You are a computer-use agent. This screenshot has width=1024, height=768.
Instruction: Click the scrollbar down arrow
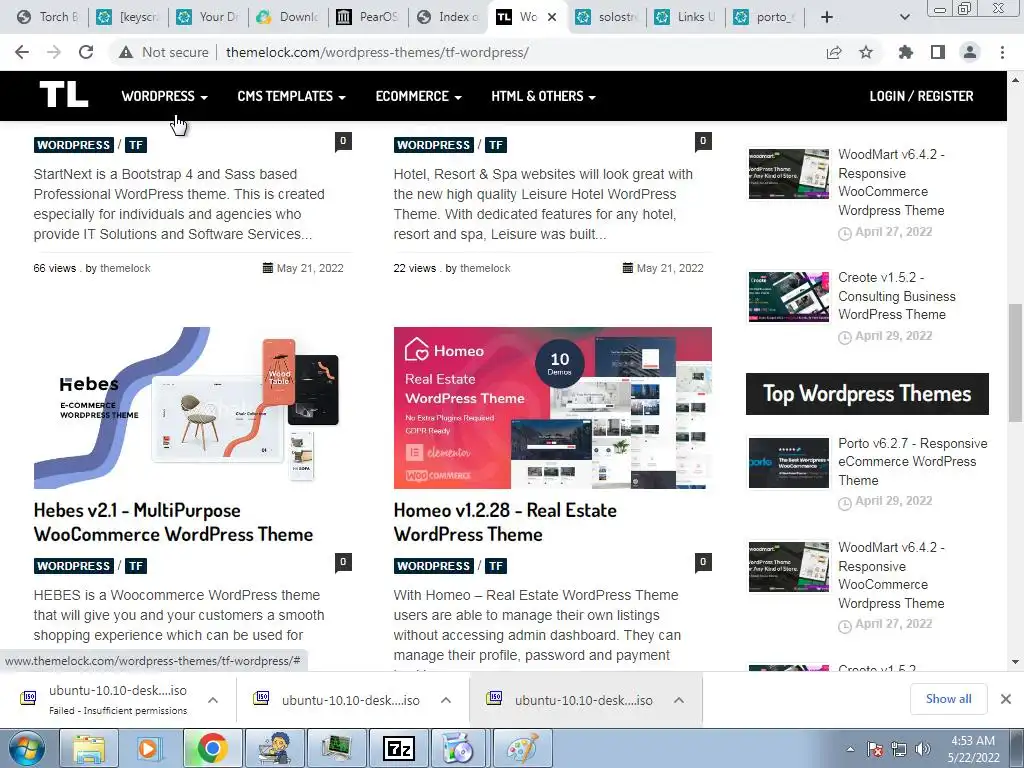[x=1015, y=662]
